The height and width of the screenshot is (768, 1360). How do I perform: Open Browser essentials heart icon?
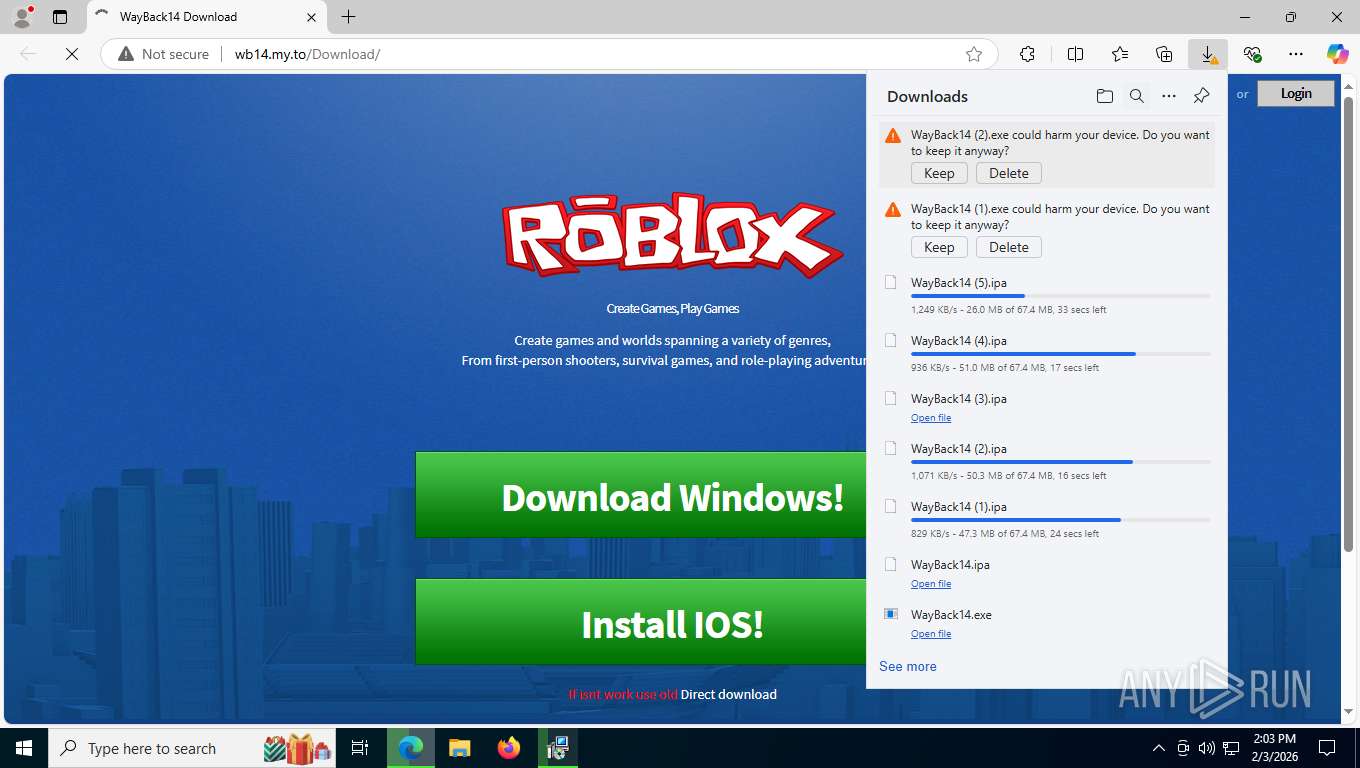pos(1252,54)
